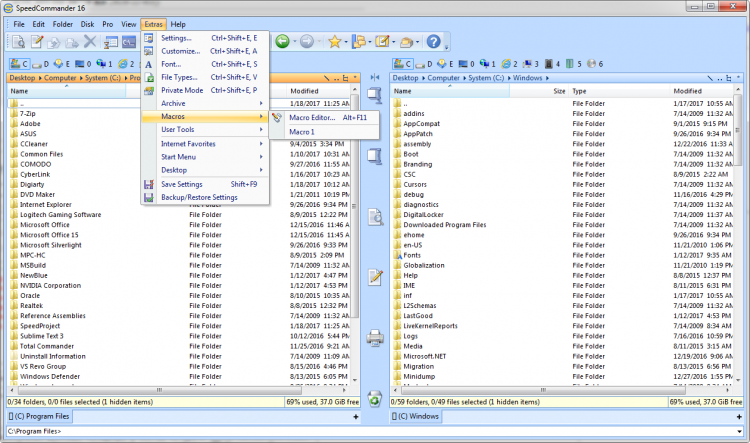
Task: Expand the Internet Favorites submenu
Action: coord(205,144)
